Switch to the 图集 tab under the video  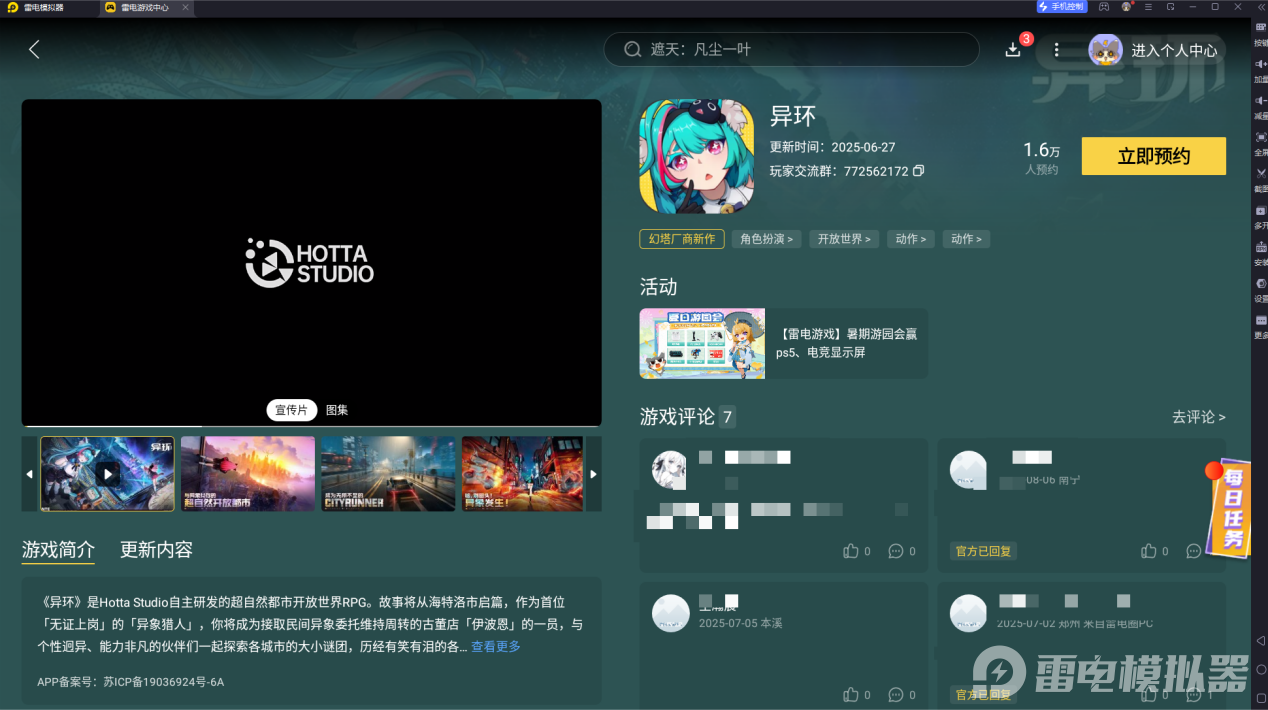coord(336,410)
